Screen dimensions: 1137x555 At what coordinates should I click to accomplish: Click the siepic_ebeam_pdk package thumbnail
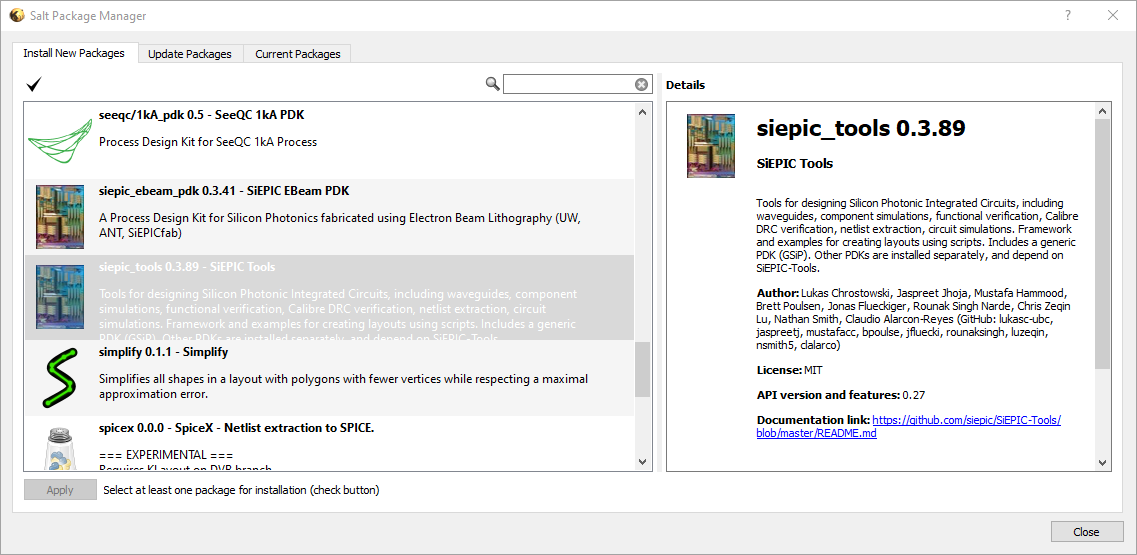[x=60, y=216]
